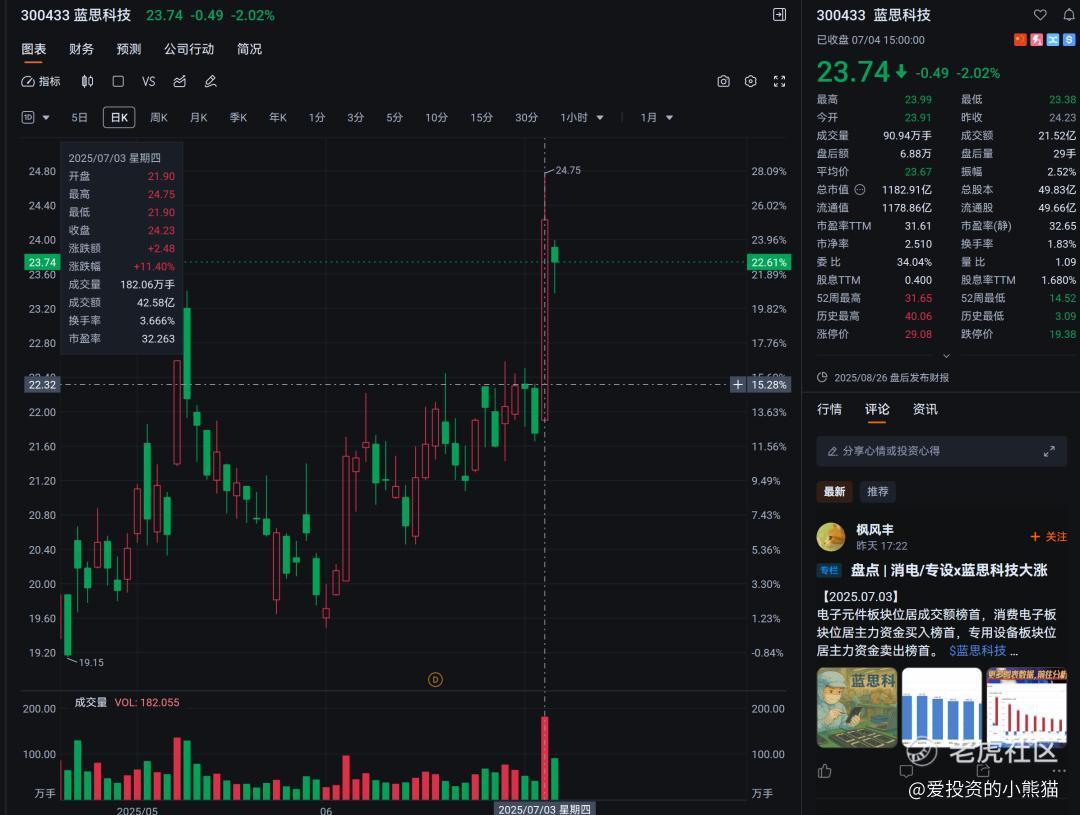The height and width of the screenshot is (815, 1080).
Task: Select the 3分 chart period
Action: point(355,118)
